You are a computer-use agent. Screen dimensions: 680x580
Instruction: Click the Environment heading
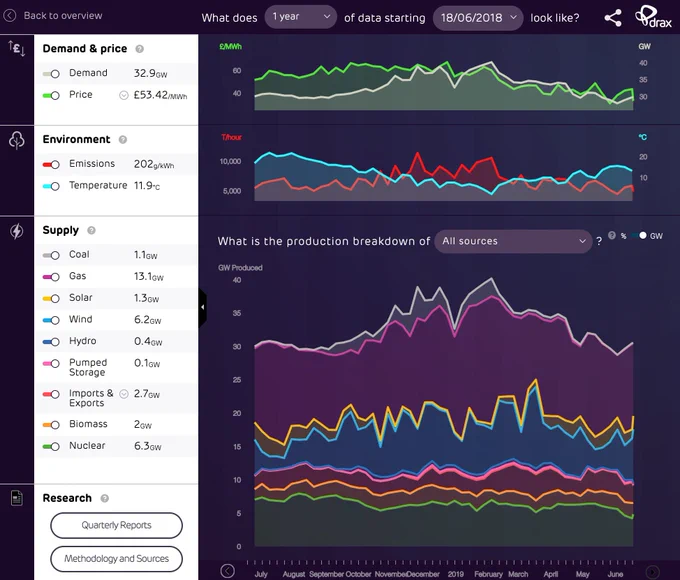point(76,139)
